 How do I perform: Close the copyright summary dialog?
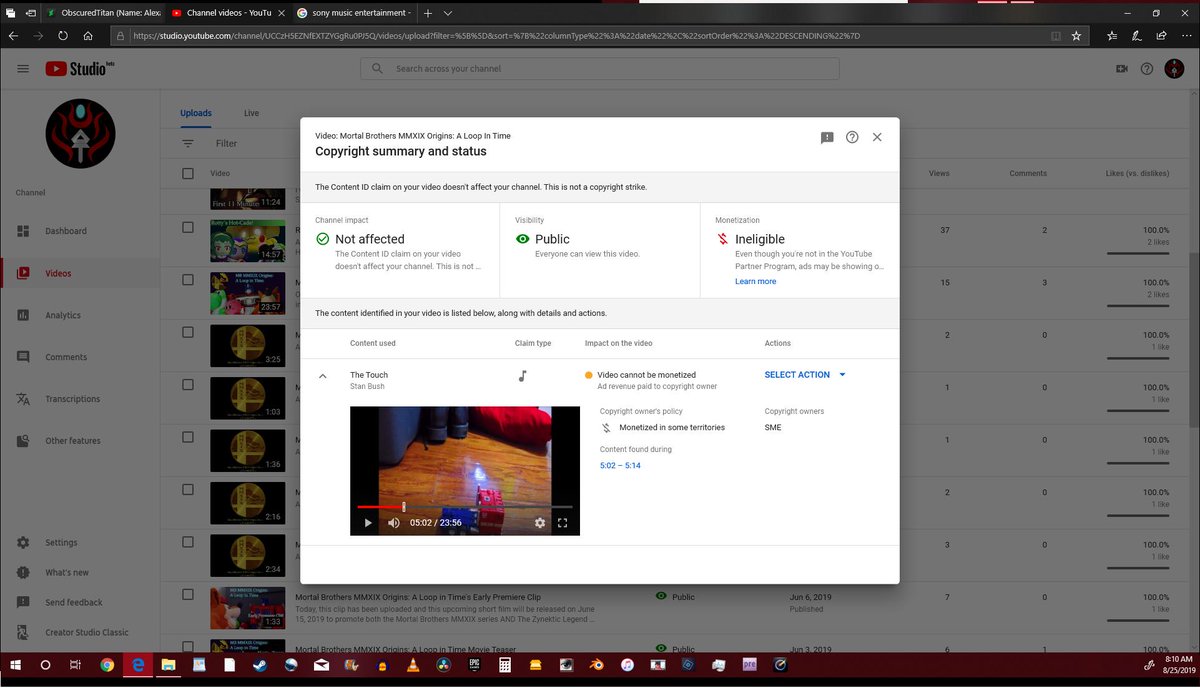tap(877, 137)
